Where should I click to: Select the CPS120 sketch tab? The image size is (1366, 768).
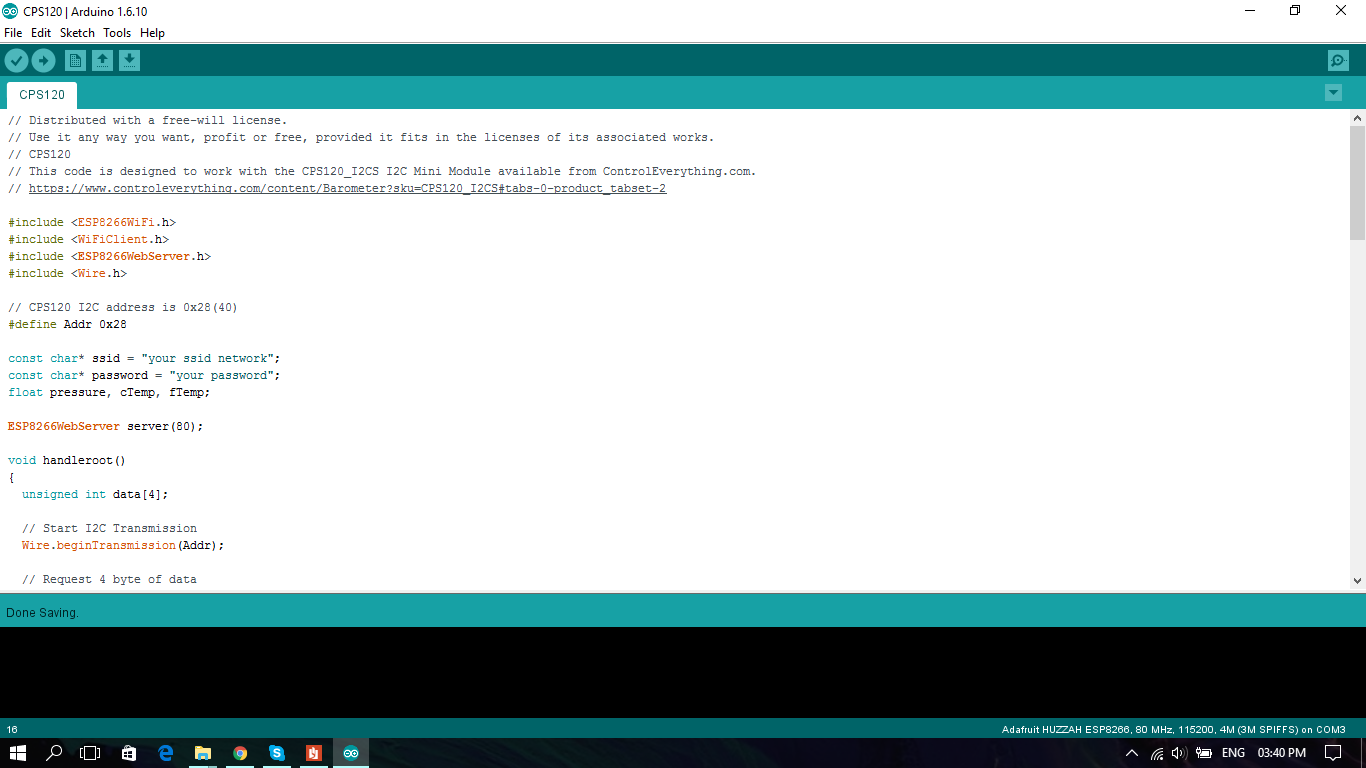[42, 95]
